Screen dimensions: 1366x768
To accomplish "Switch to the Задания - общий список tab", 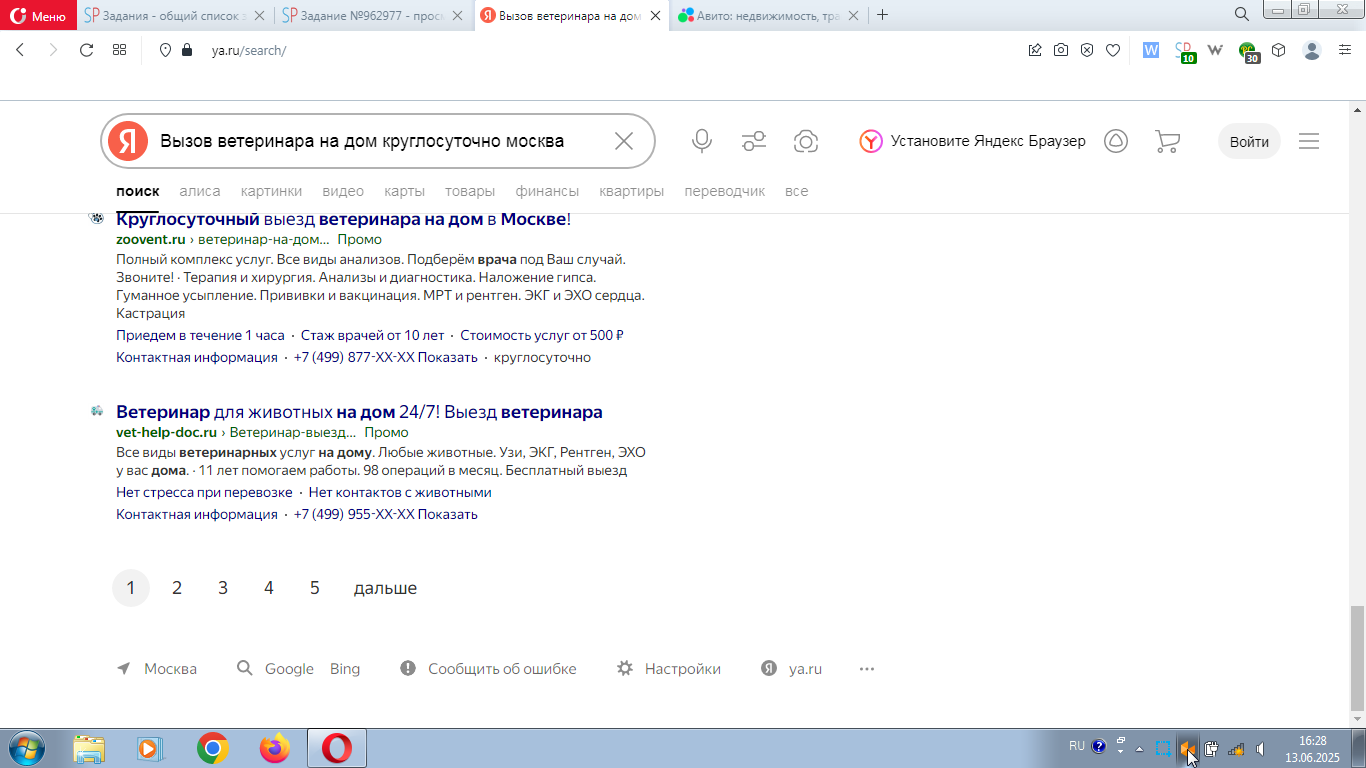I will click(x=174, y=15).
